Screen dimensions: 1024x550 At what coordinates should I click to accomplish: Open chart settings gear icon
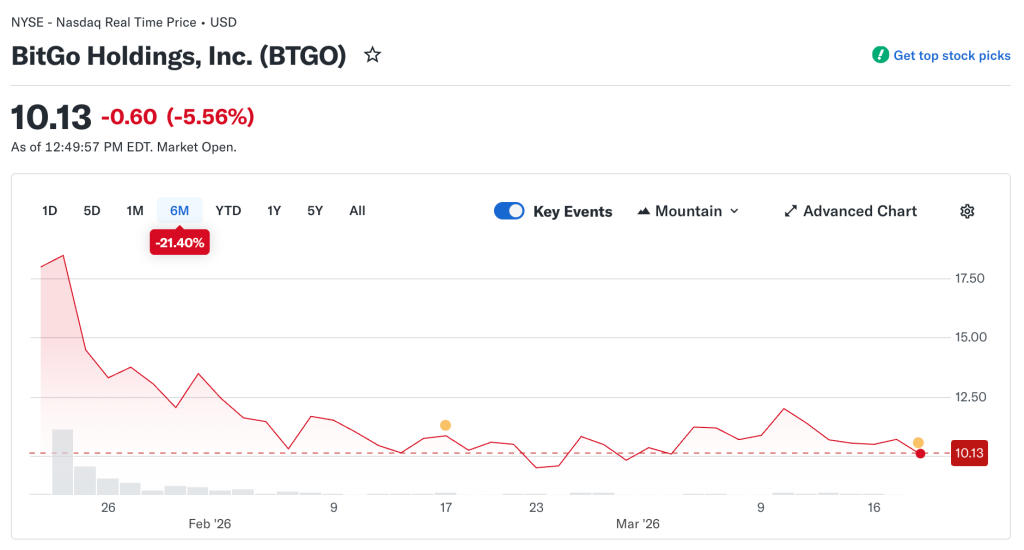967,211
